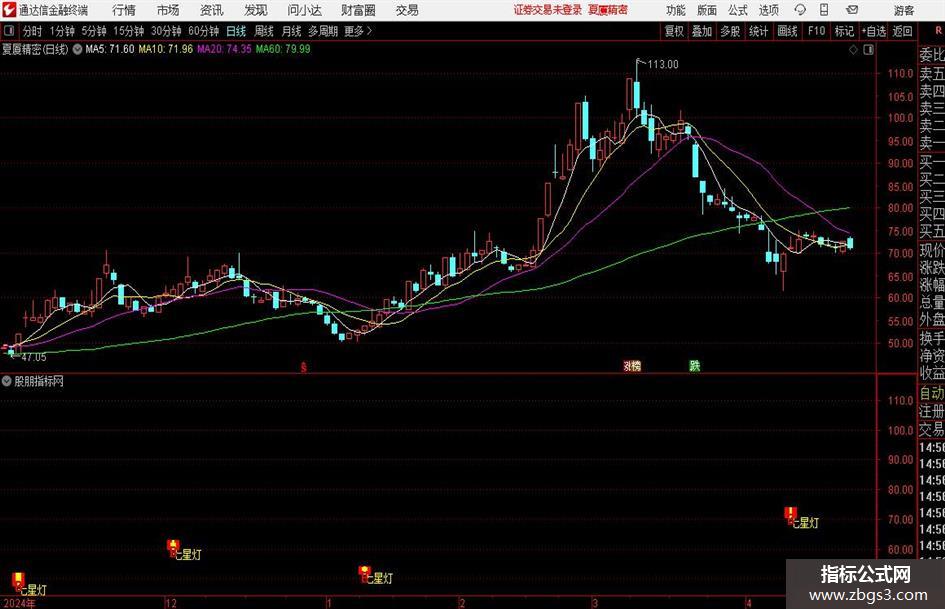
Task: Click the 标记 mark toolbar button
Action: click(844, 31)
